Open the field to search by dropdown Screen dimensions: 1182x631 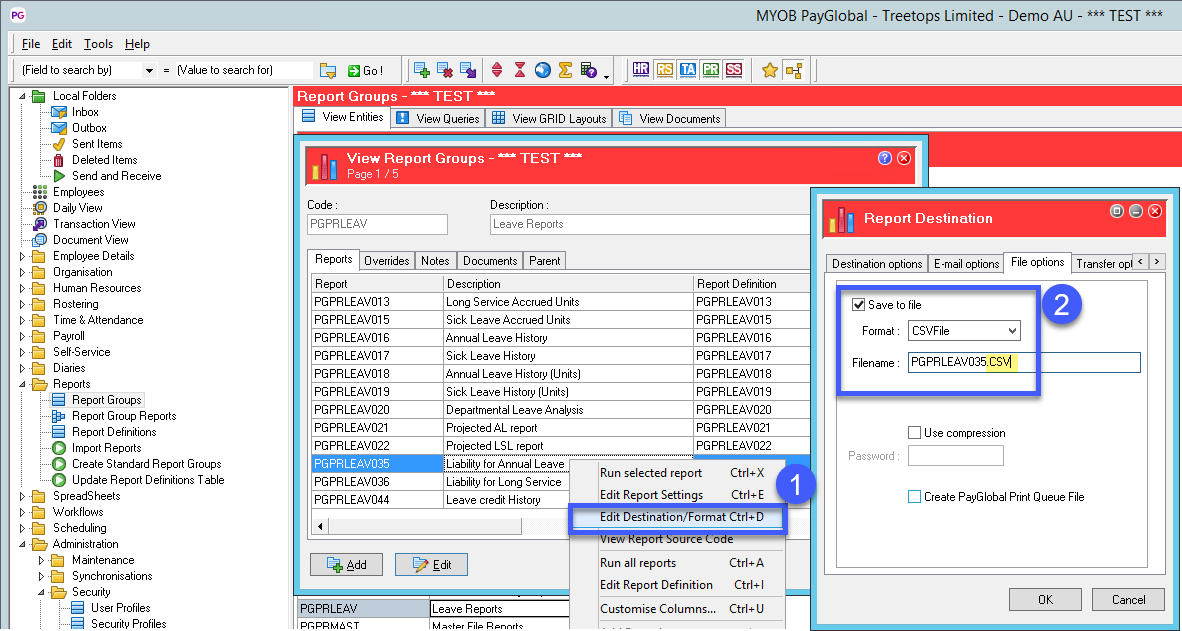click(x=150, y=71)
